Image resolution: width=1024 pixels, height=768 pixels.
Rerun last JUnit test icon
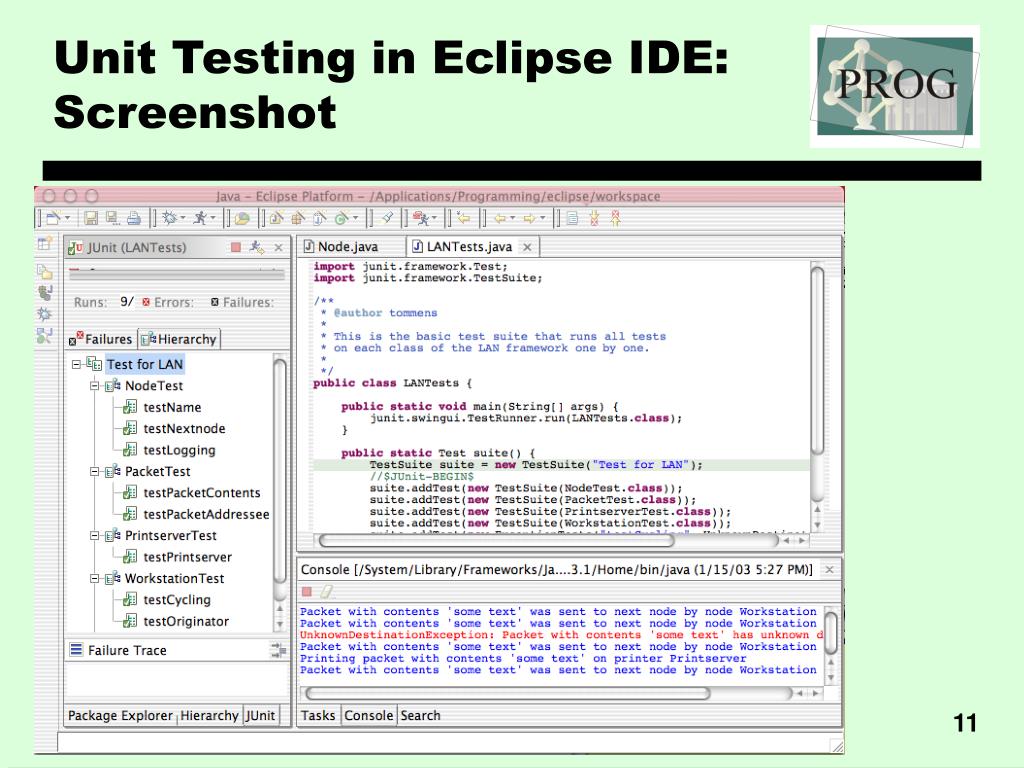coord(257,247)
